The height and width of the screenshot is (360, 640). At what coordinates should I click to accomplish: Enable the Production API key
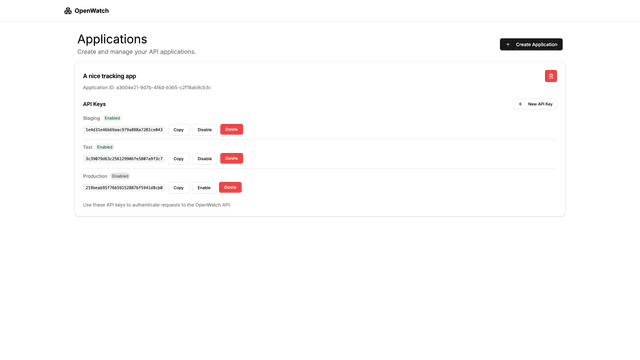[x=204, y=188]
